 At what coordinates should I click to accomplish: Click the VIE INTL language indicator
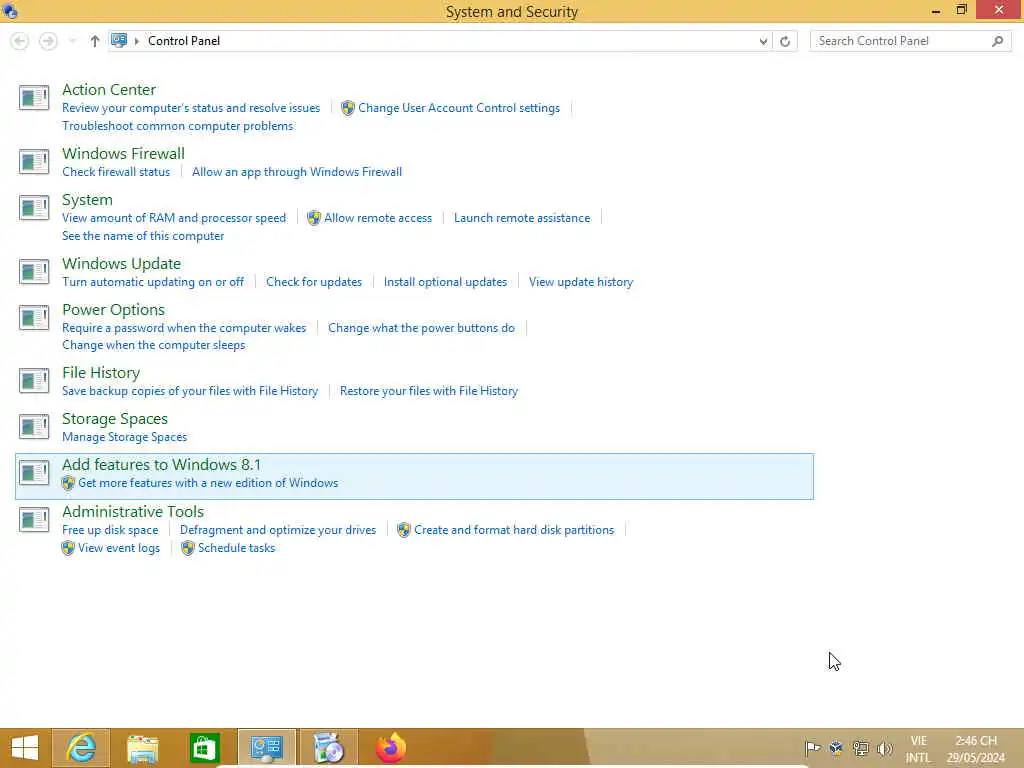click(x=918, y=749)
